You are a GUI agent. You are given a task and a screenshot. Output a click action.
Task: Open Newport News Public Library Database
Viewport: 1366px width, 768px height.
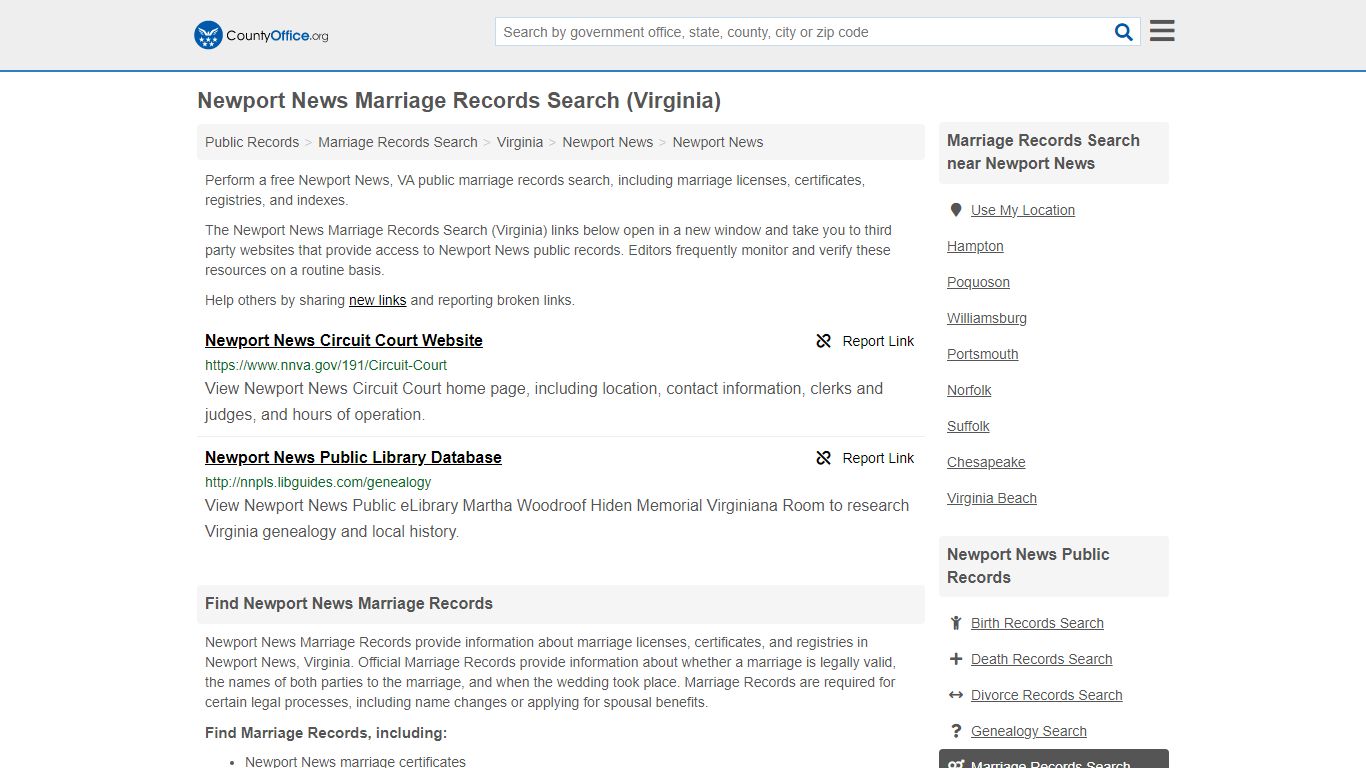pyautogui.click(x=353, y=457)
